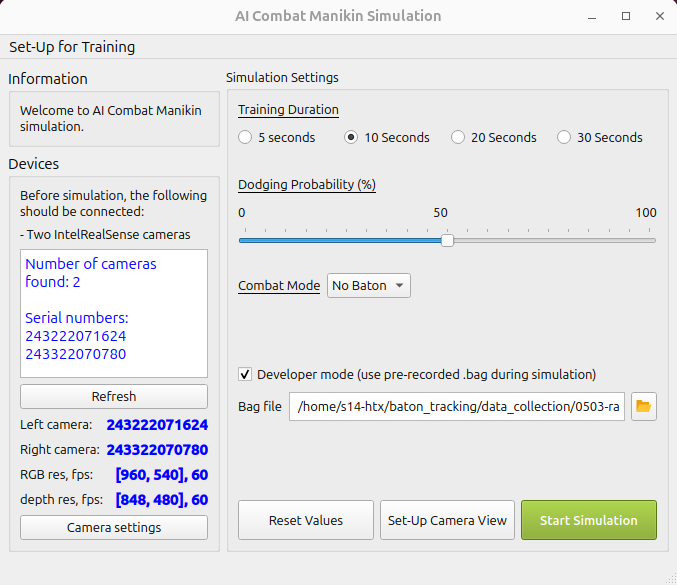This screenshot has width=677, height=585.
Task: Click the Dodging Probability slider handle
Action: pos(447,240)
